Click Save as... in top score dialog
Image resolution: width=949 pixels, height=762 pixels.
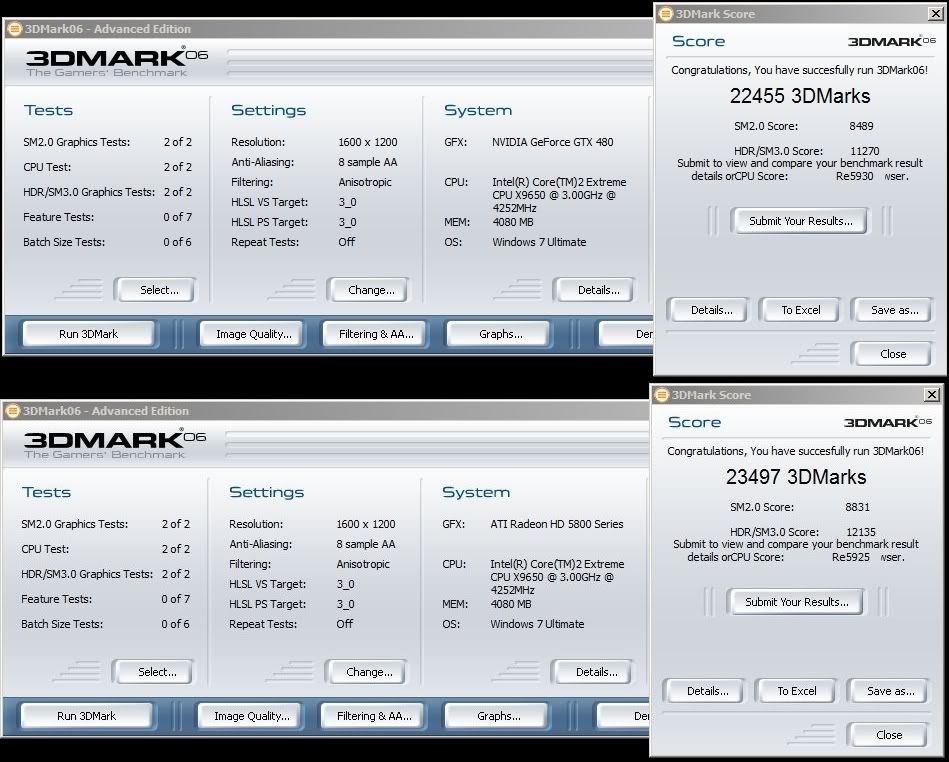[x=892, y=310]
